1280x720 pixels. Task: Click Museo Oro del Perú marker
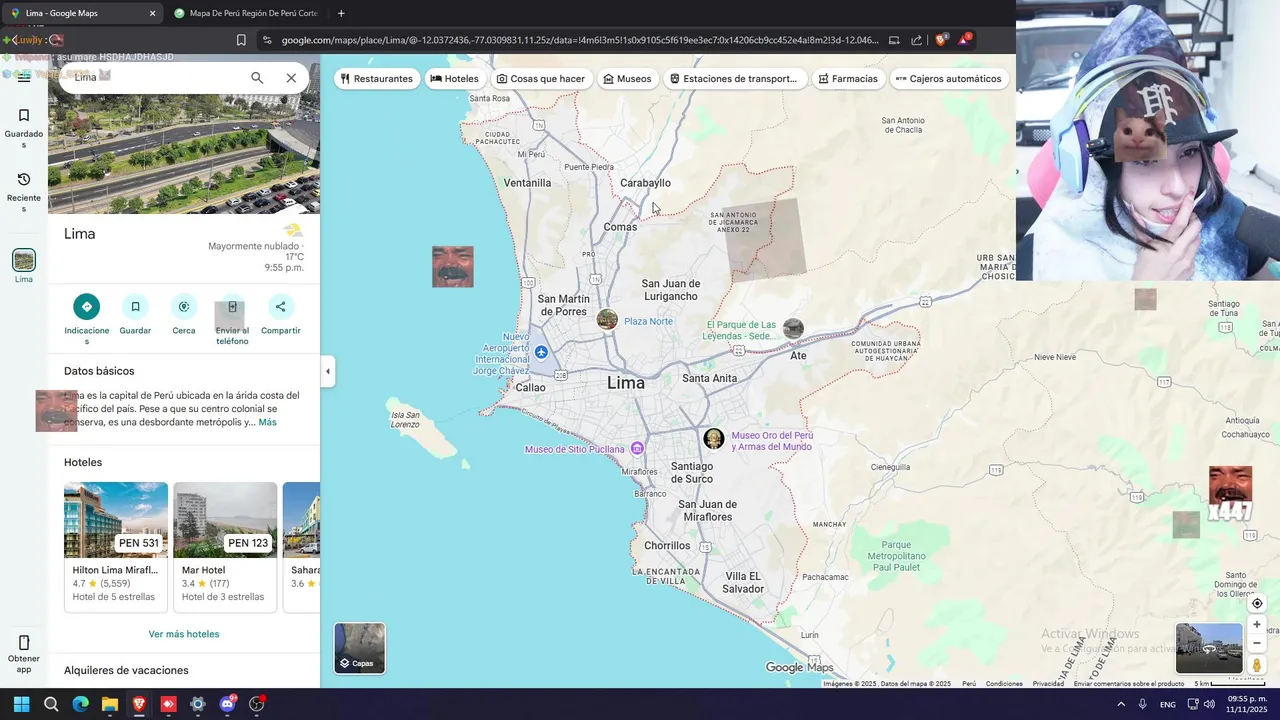[x=714, y=439]
